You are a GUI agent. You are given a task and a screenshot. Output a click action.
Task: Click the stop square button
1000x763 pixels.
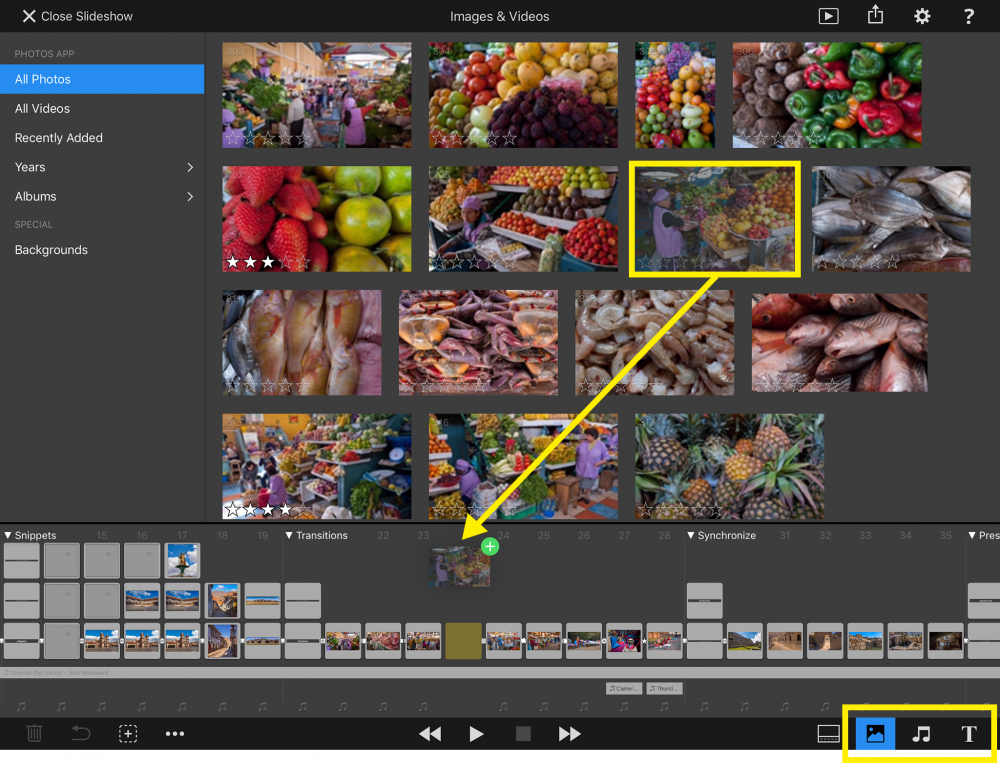[x=523, y=734]
